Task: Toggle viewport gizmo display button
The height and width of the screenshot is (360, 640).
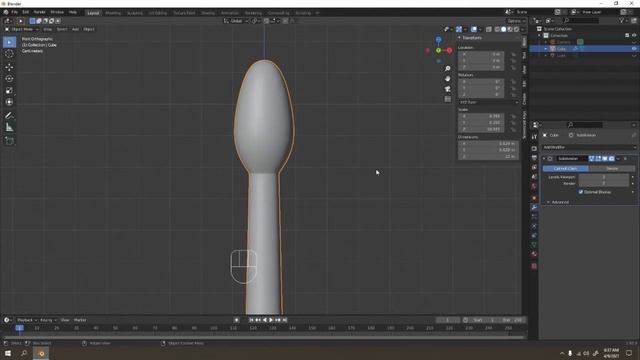Action: (459, 29)
